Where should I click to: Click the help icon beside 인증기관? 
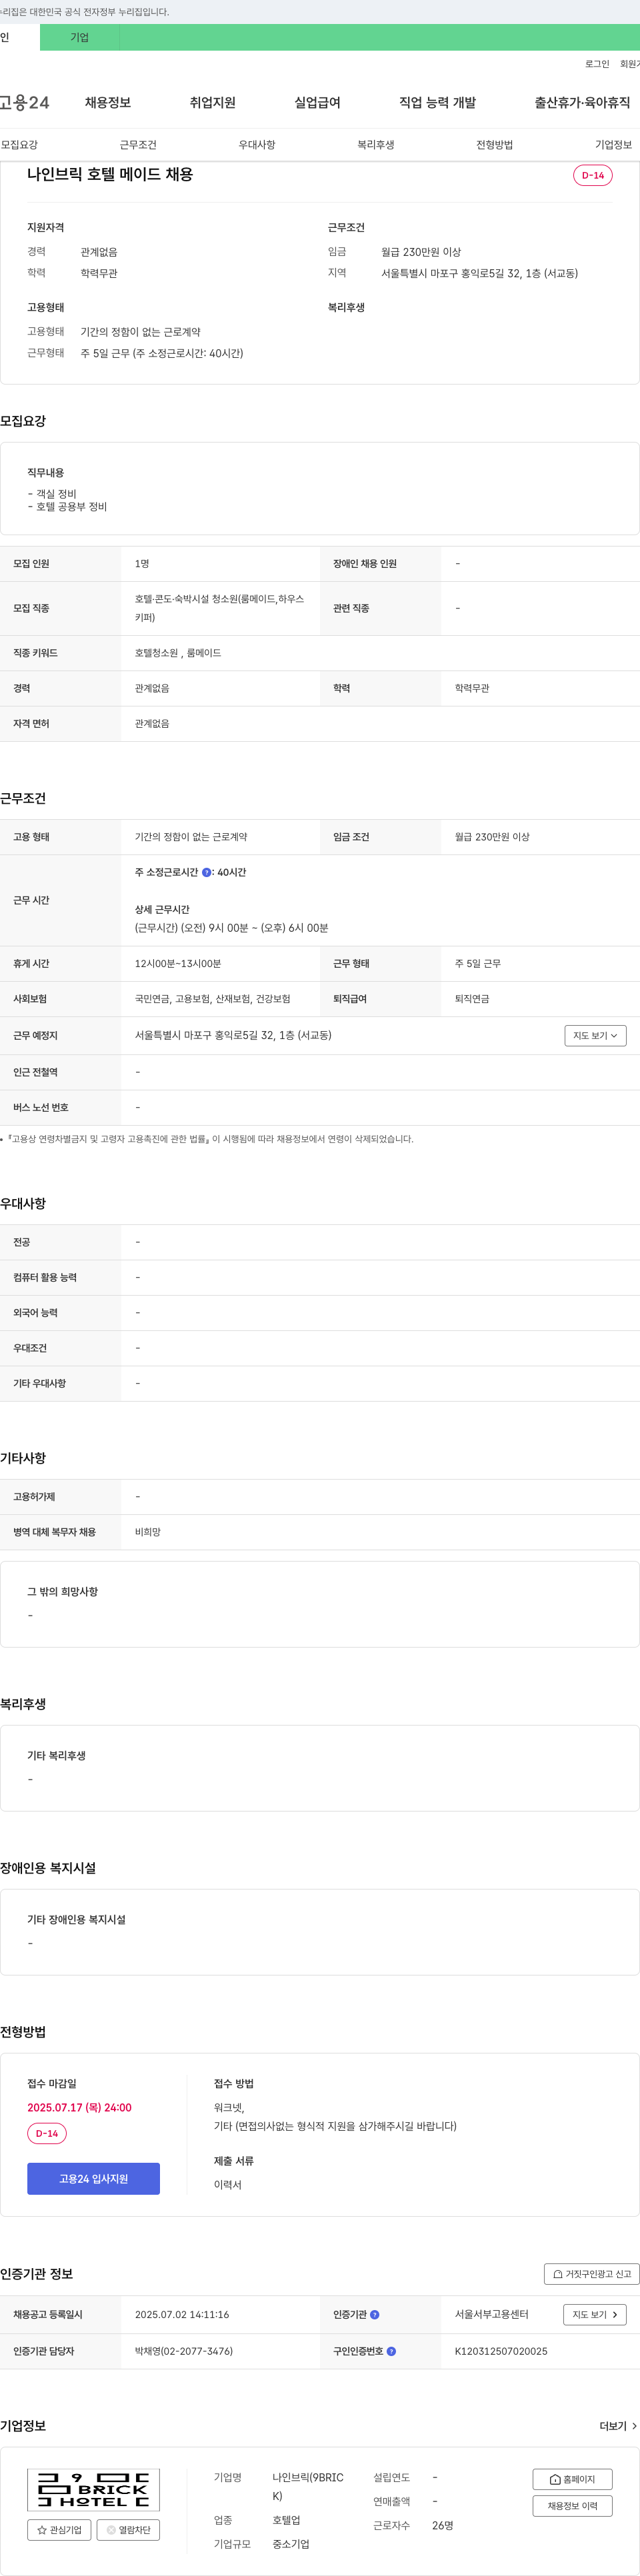coord(375,2314)
